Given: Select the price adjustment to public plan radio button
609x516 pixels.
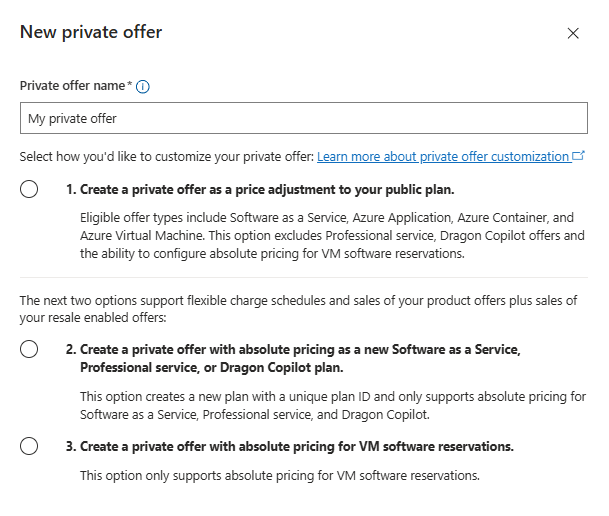Looking at the screenshot, I should click(x=29, y=189).
